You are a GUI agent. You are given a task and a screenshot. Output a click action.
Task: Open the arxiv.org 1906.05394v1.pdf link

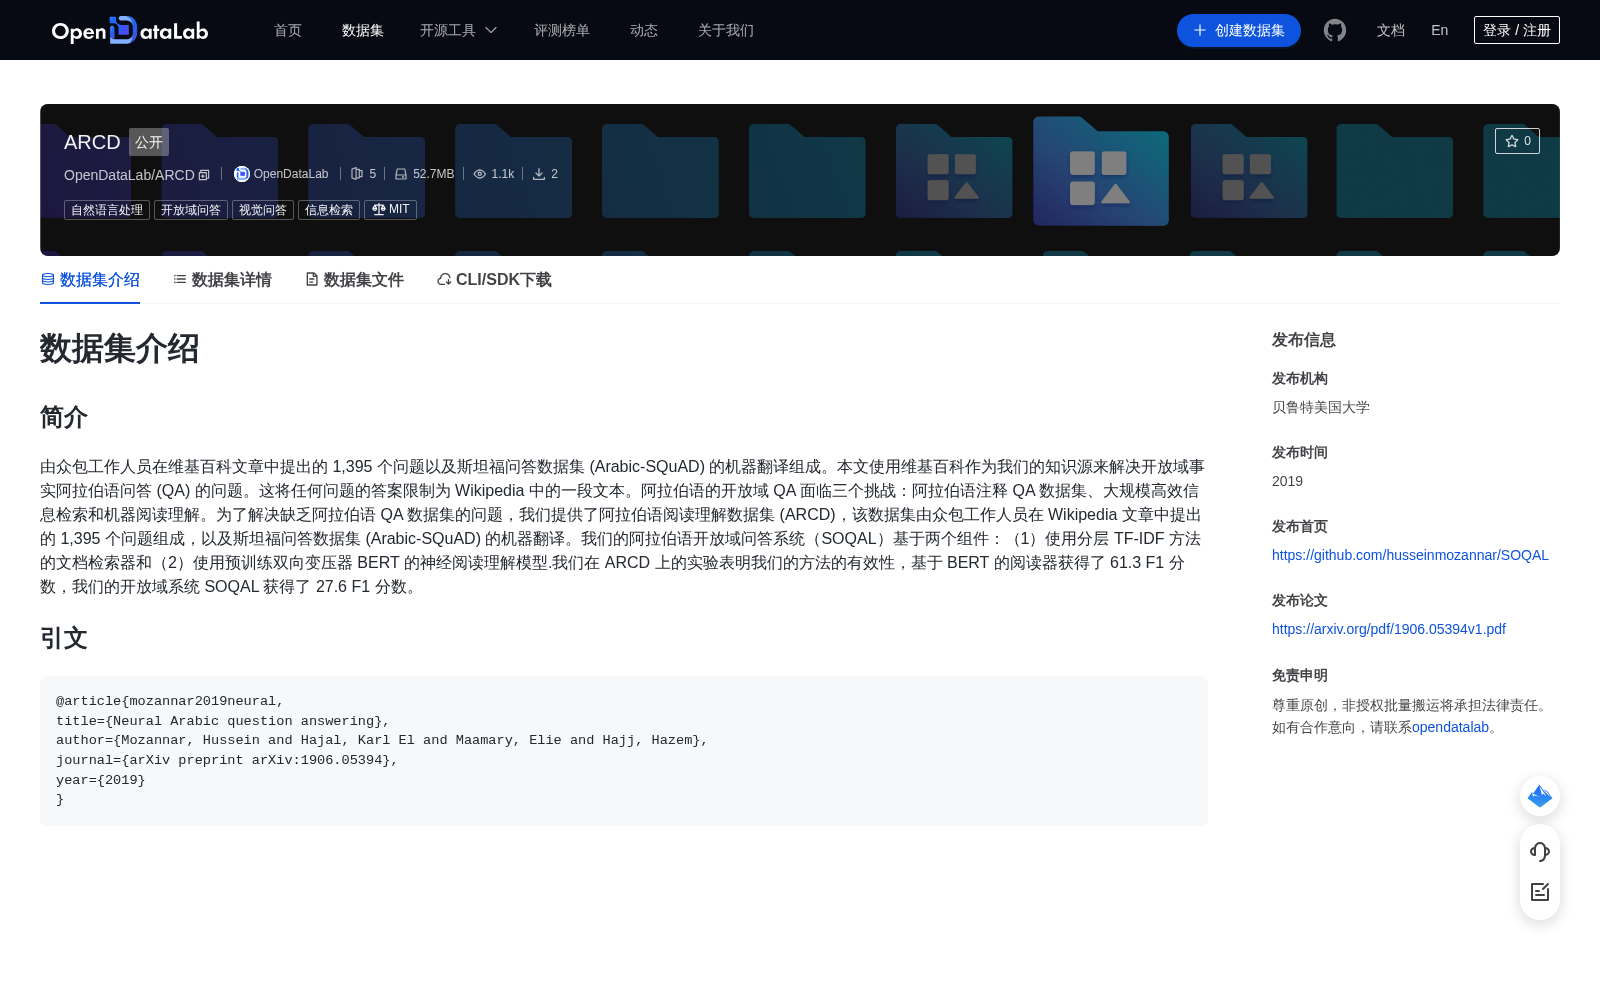(1389, 629)
